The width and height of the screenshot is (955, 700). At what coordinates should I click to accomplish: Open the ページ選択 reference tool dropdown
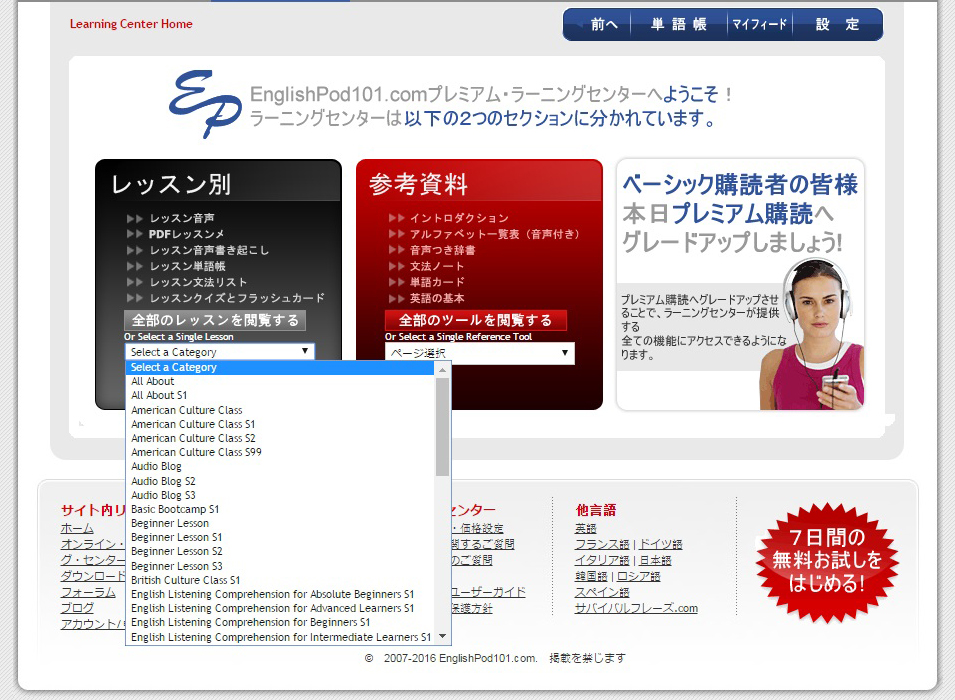pyautogui.click(x=479, y=352)
